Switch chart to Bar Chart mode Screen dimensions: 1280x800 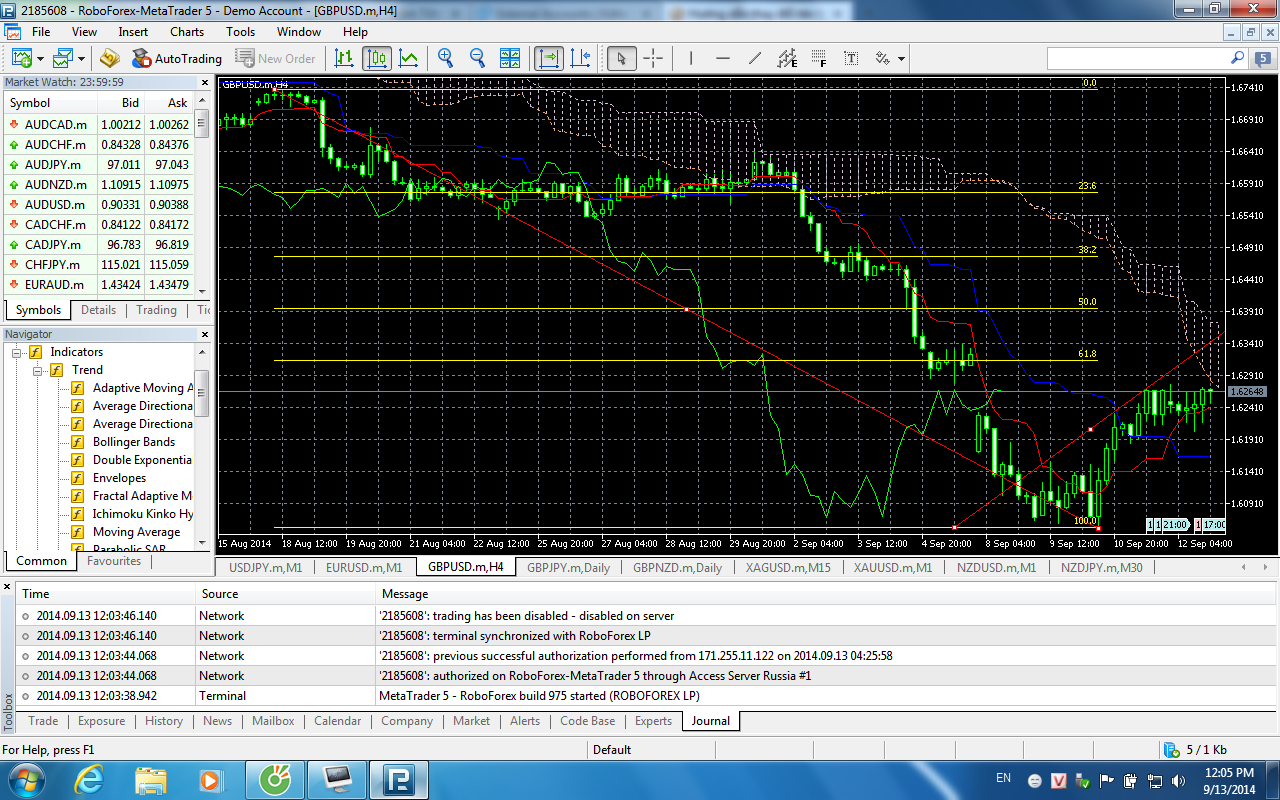343,58
